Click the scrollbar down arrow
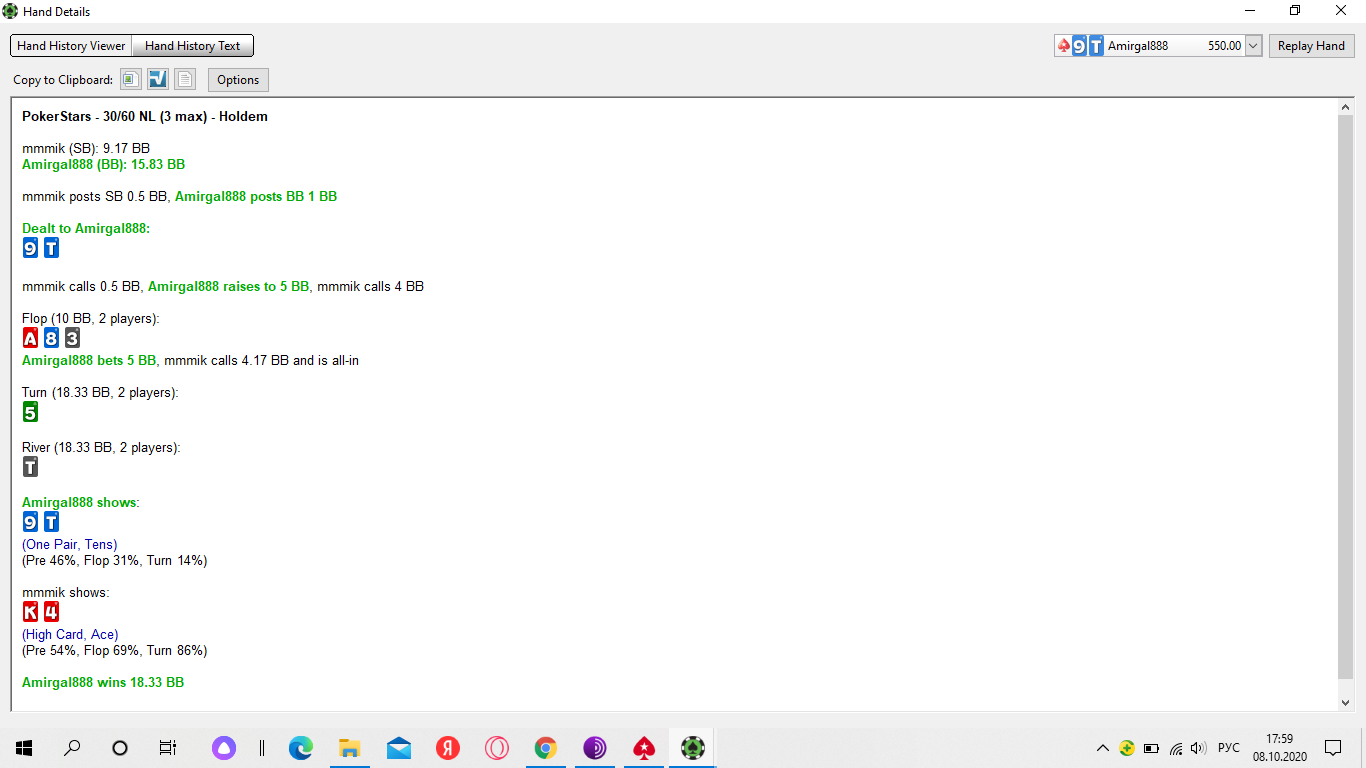The height and width of the screenshot is (768, 1366). tap(1345, 703)
